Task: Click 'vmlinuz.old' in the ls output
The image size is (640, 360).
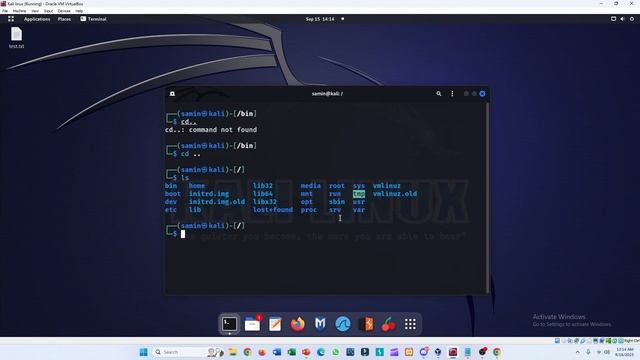Action: pos(395,194)
